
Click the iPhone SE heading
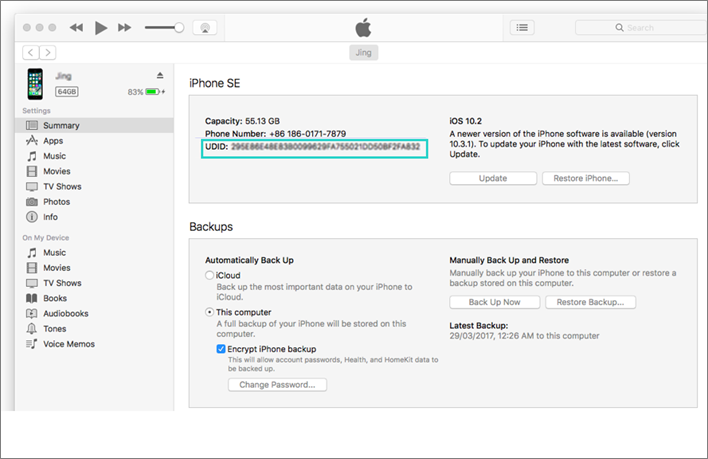[x=214, y=83]
